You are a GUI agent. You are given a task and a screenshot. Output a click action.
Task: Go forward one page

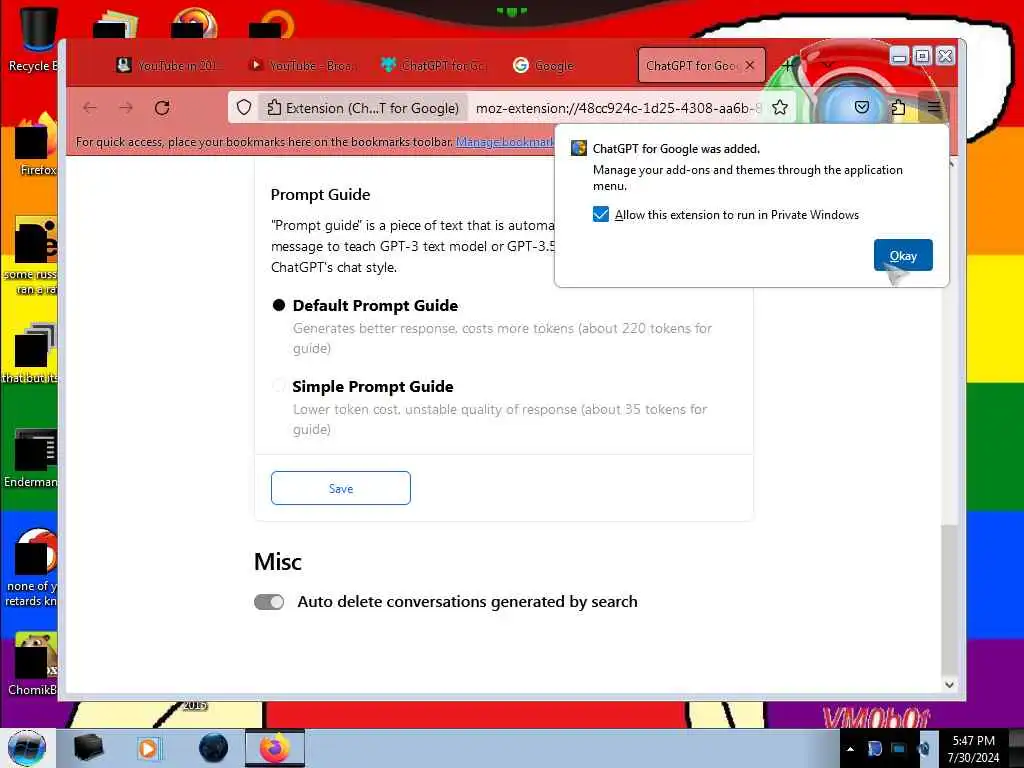tap(126, 108)
